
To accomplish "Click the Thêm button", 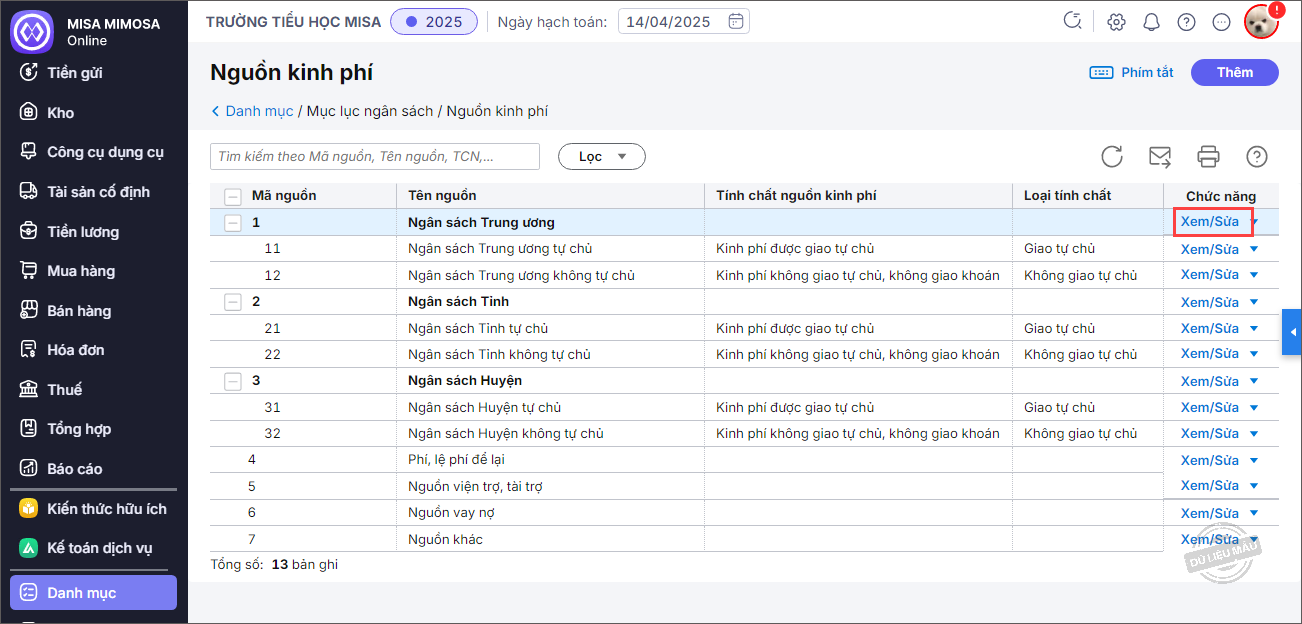I will (1234, 72).
